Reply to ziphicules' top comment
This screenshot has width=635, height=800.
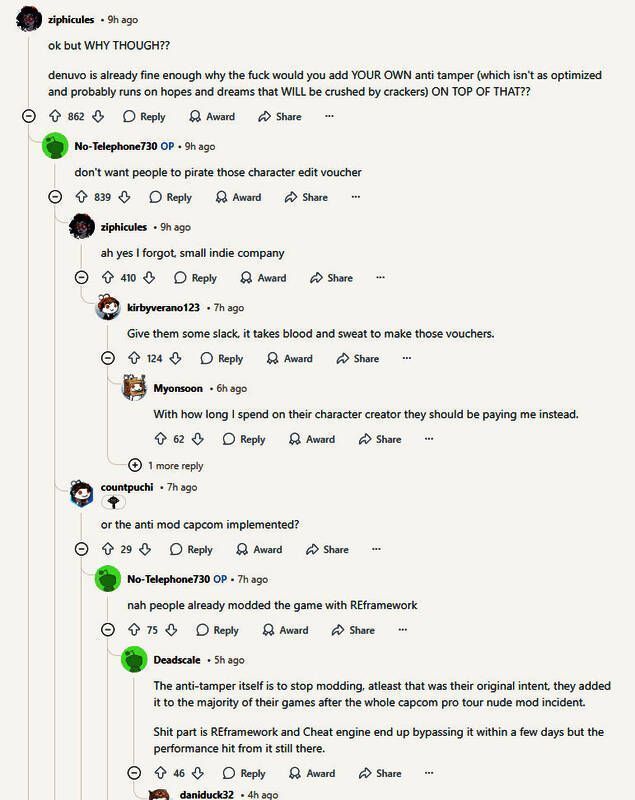point(143,117)
